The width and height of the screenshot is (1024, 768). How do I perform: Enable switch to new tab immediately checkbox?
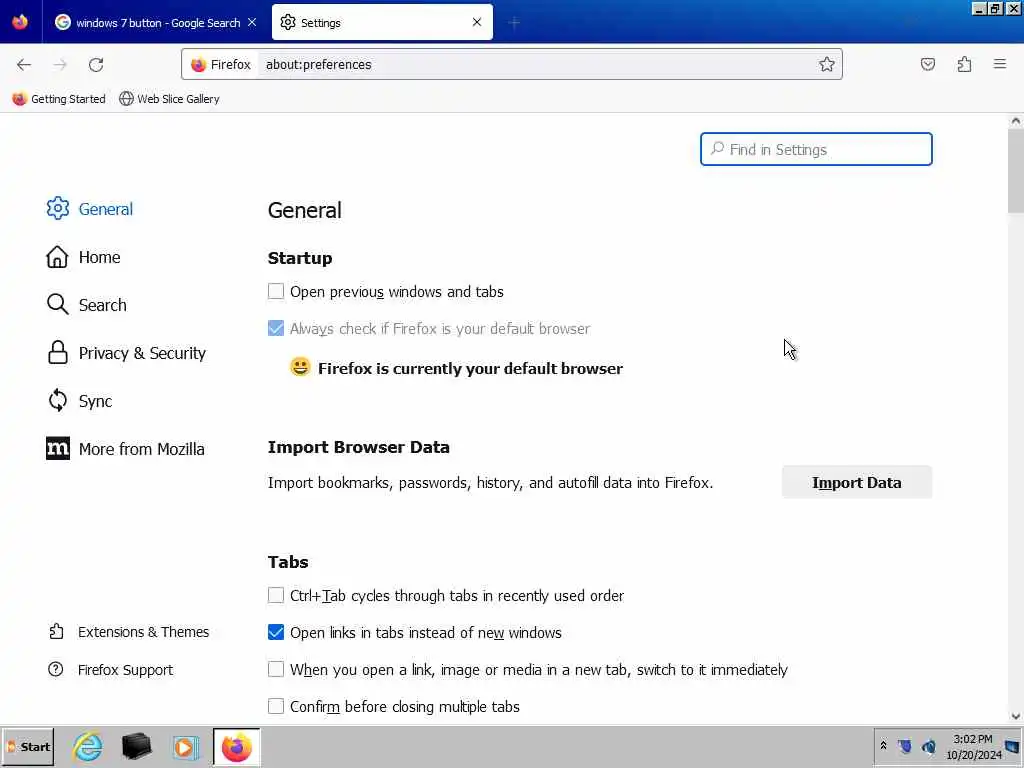[276, 669]
